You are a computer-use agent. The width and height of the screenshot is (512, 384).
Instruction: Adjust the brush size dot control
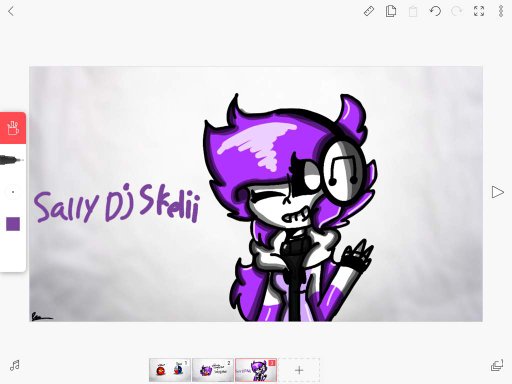click(x=13, y=192)
